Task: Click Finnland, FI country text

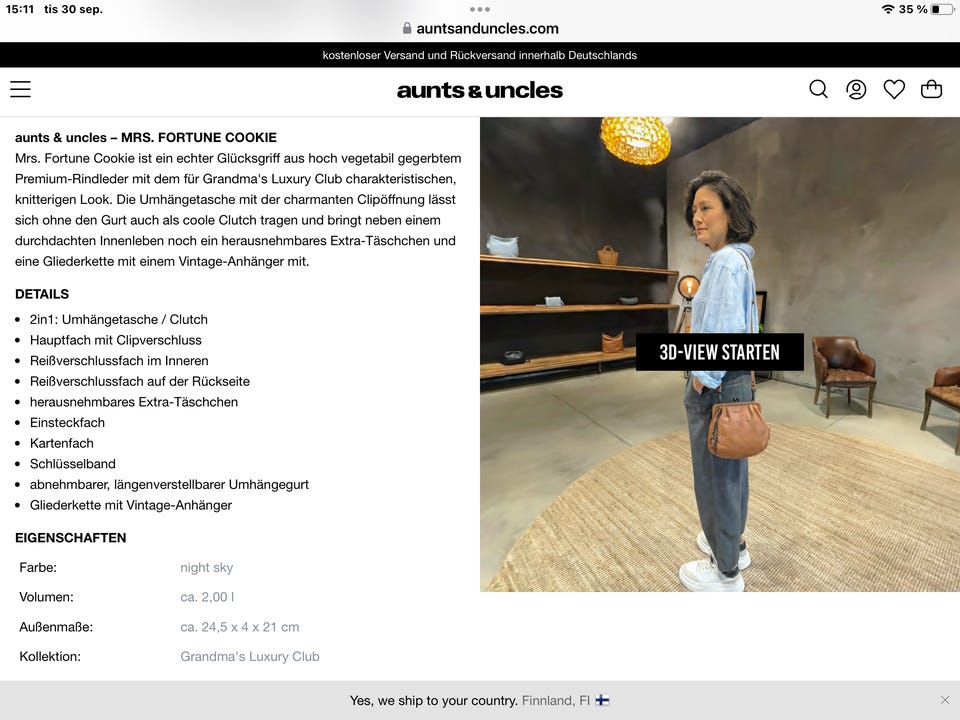Action: coord(555,700)
